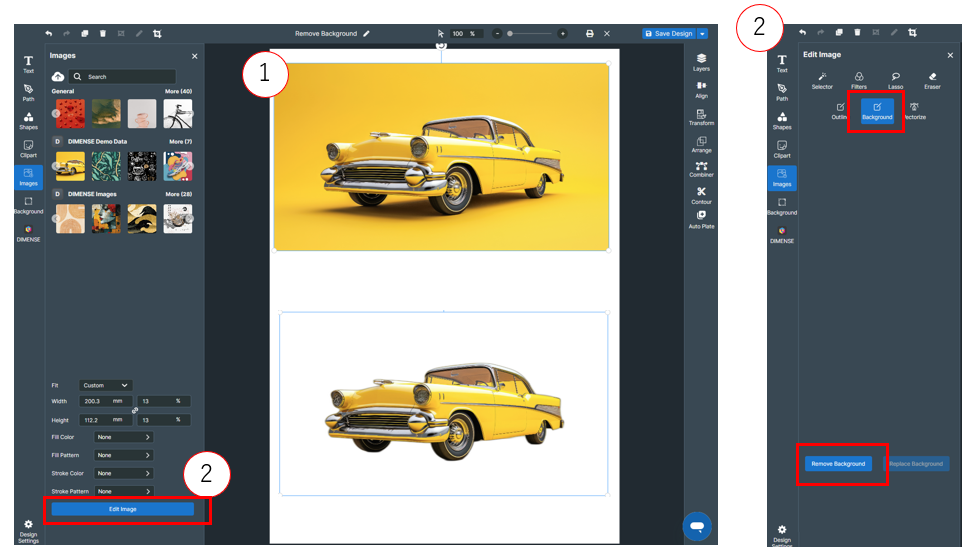The height and width of the screenshot is (557, 970).
Task: Click the Auto Plate icon
Action: click(x=701, y=219)
